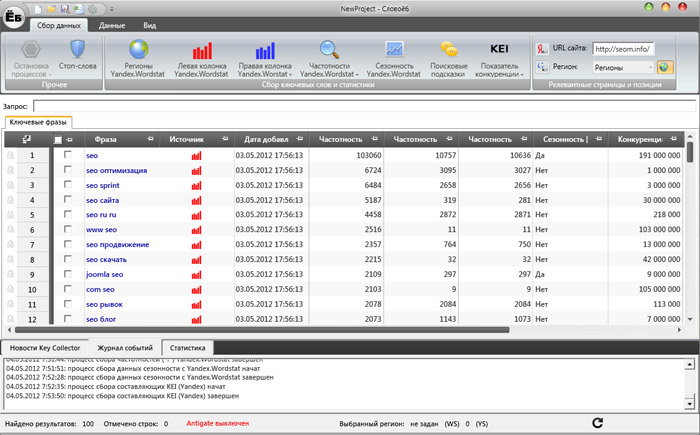Open the Стоп-слова shield tool
Image resolution: width=700 pixels, height=435 pixels.
click(78, 50)
